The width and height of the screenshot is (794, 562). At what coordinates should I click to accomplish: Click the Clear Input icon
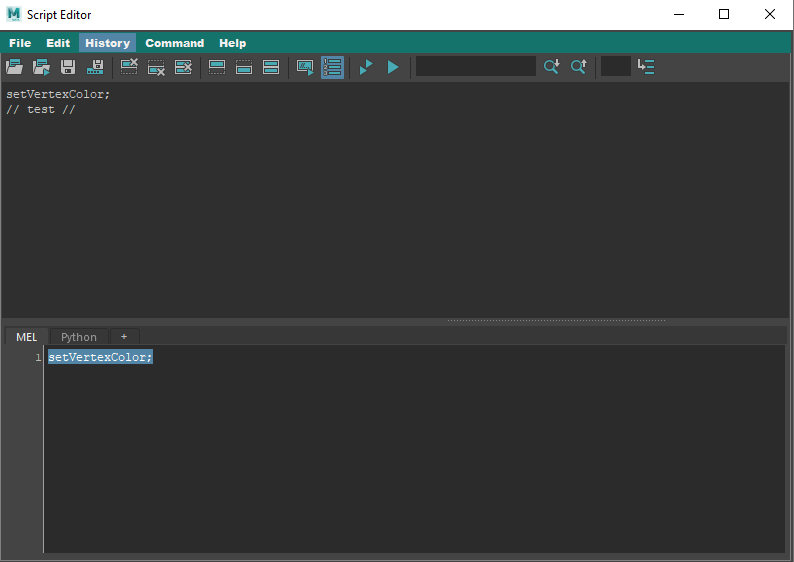(156, 67)
